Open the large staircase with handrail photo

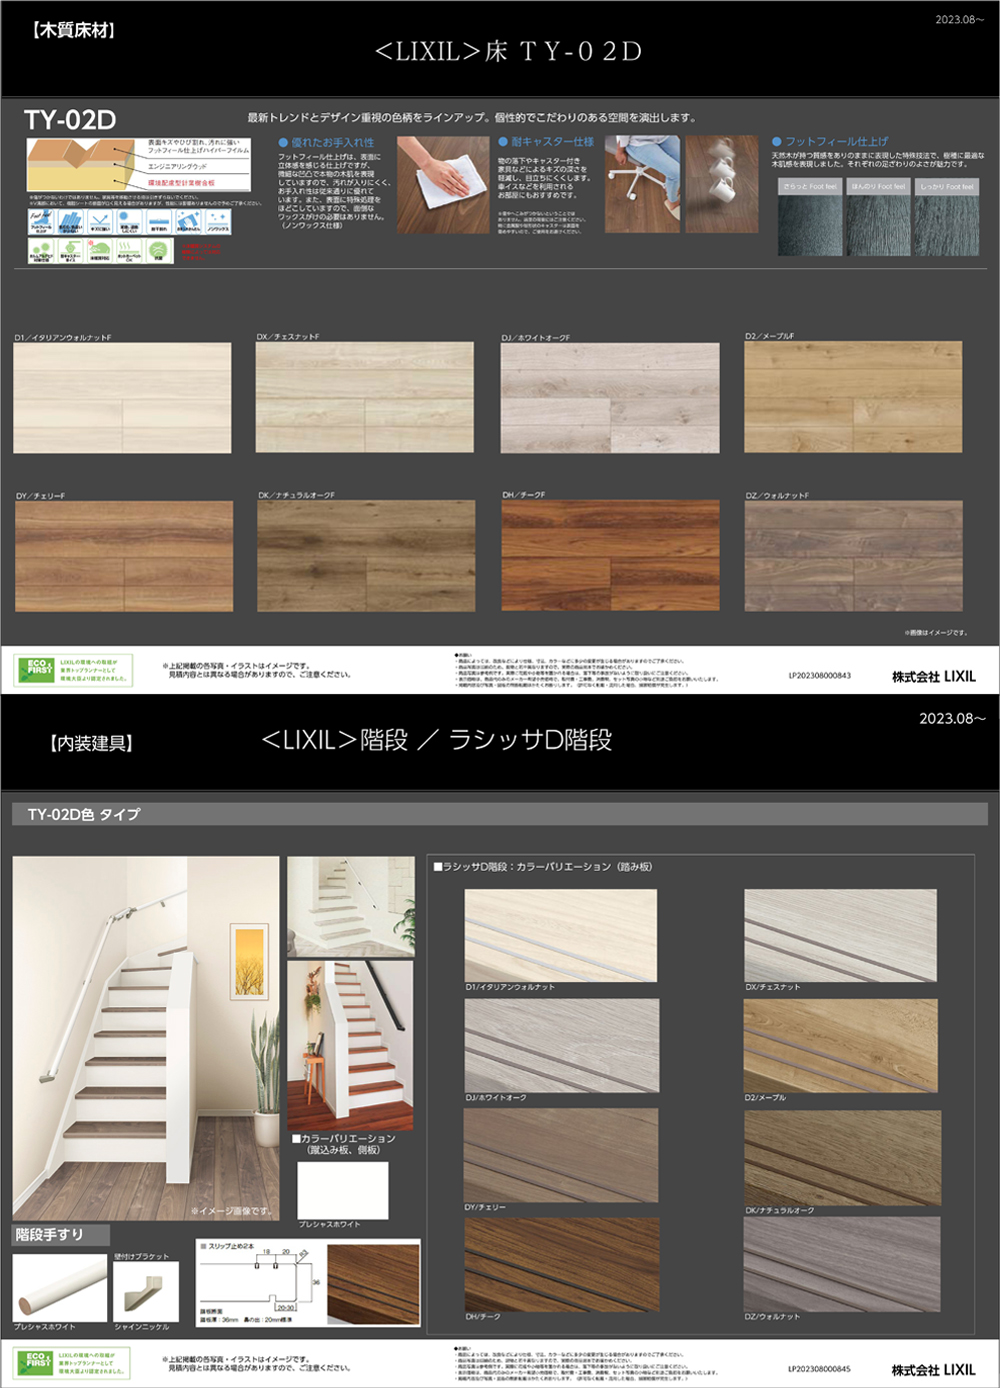coord(146,1038)
